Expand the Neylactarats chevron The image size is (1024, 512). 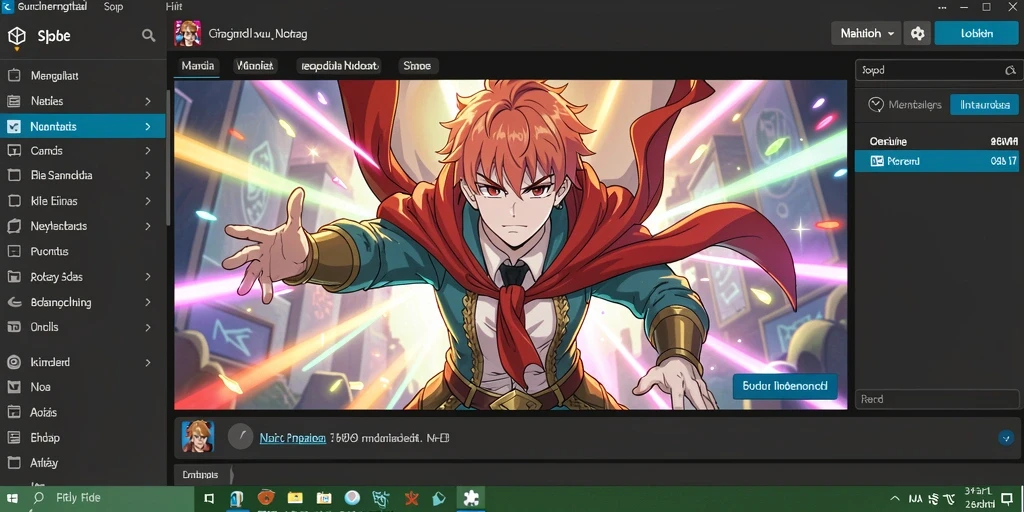148,226
